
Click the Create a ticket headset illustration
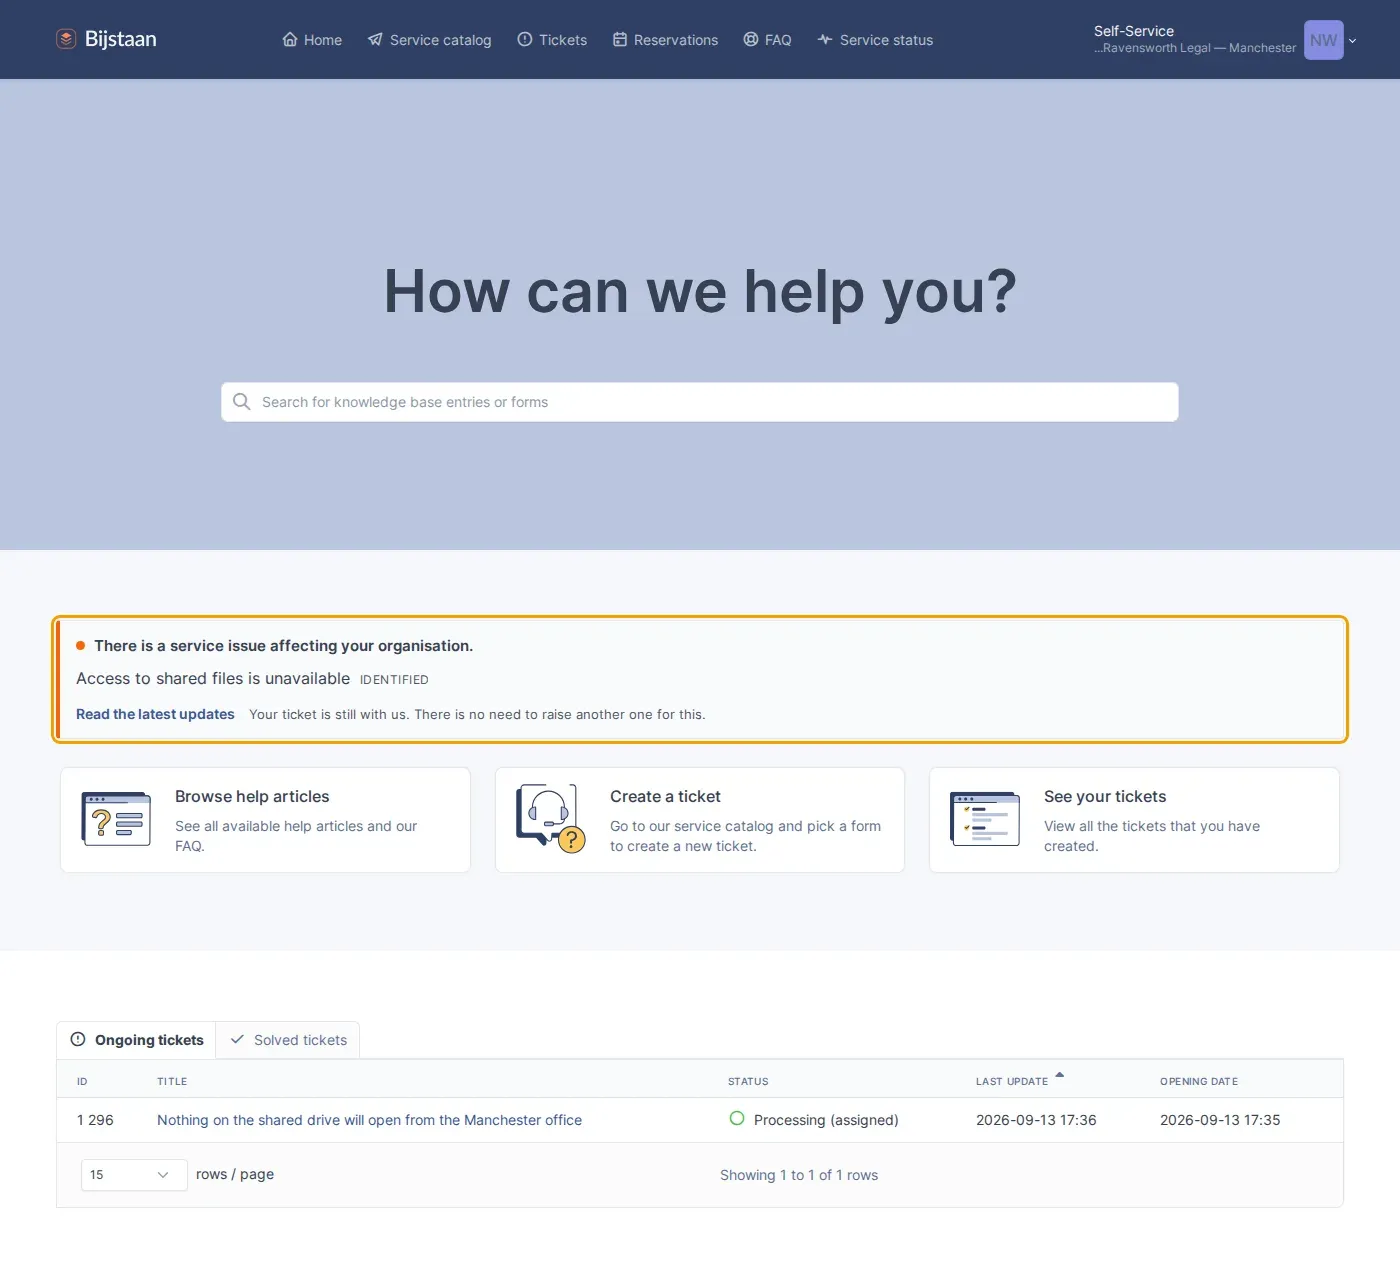coord(550,819)
